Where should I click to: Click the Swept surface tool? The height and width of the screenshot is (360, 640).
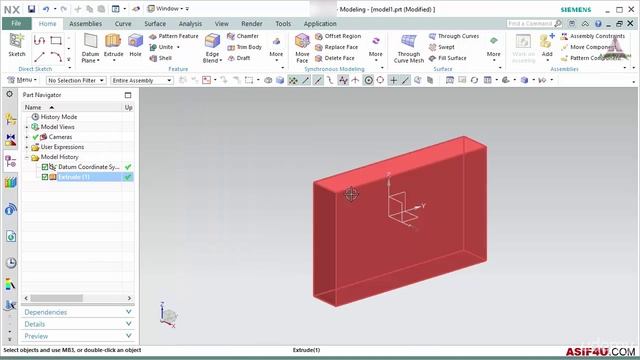tap(442, 47)
